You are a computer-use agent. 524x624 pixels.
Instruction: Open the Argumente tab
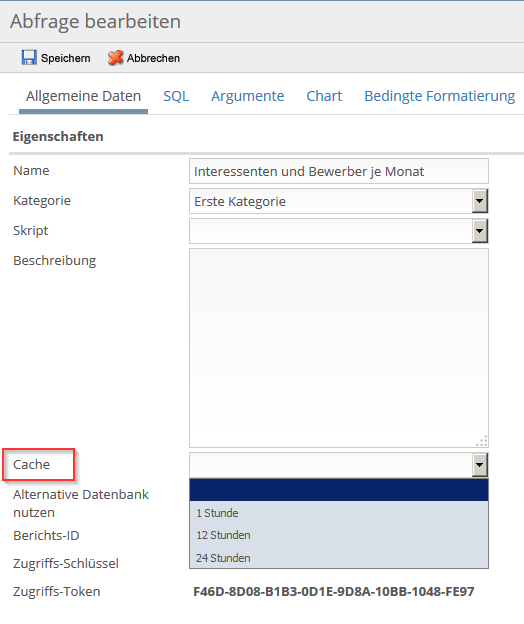click(x=247, y=96)
